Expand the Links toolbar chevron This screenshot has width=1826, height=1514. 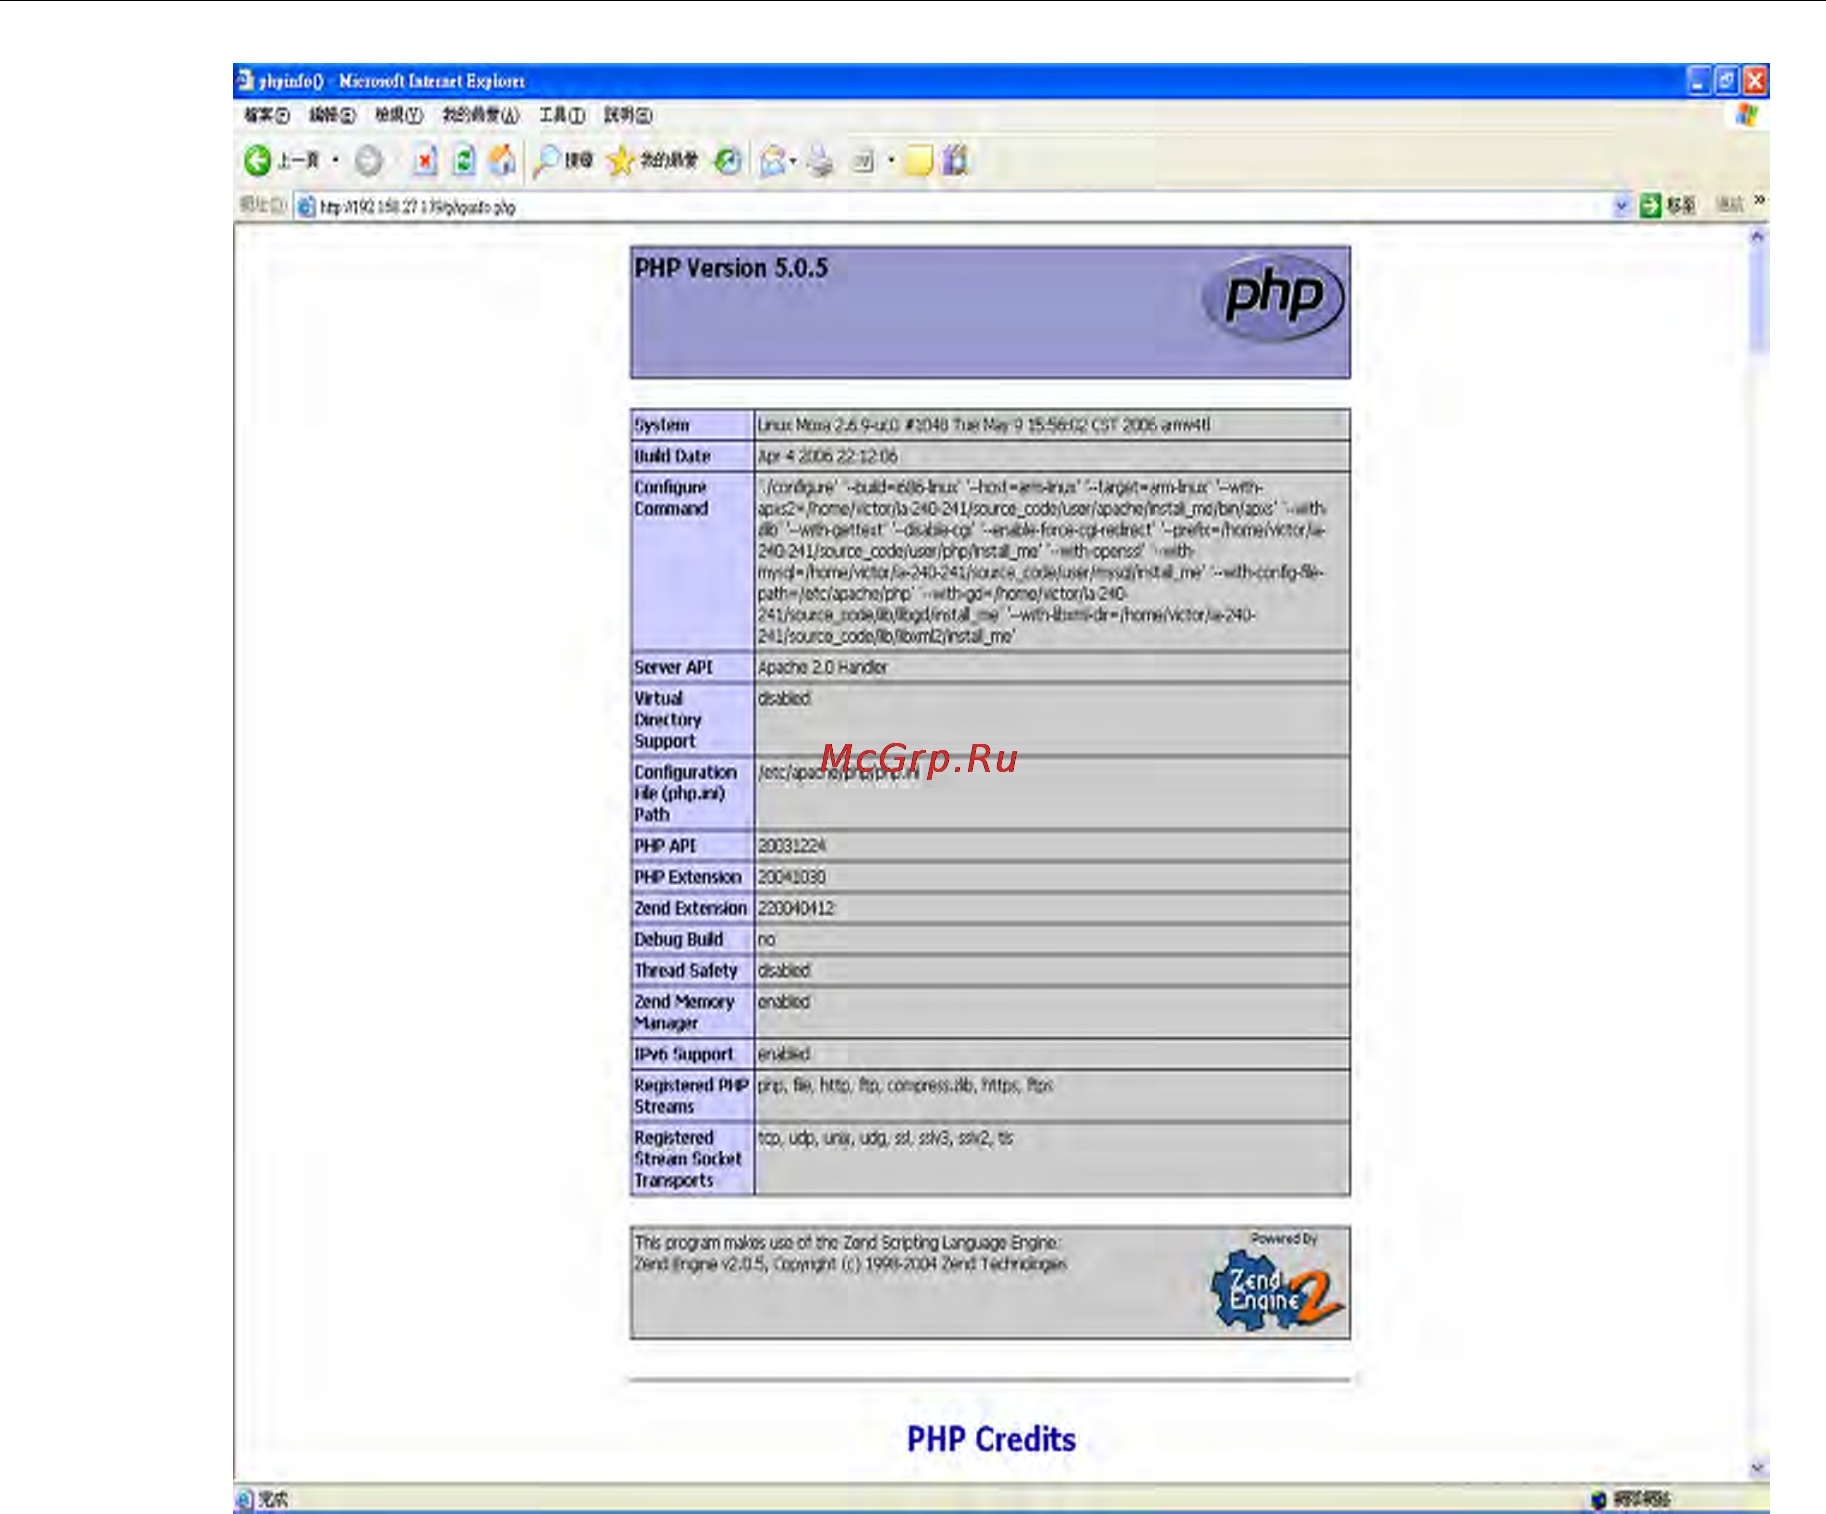(x=1759, y=201)
